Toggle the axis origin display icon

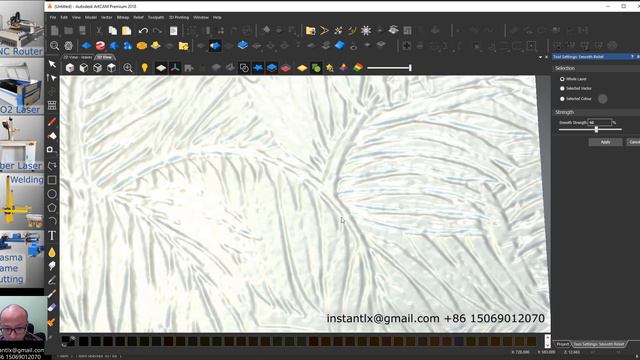175,68
